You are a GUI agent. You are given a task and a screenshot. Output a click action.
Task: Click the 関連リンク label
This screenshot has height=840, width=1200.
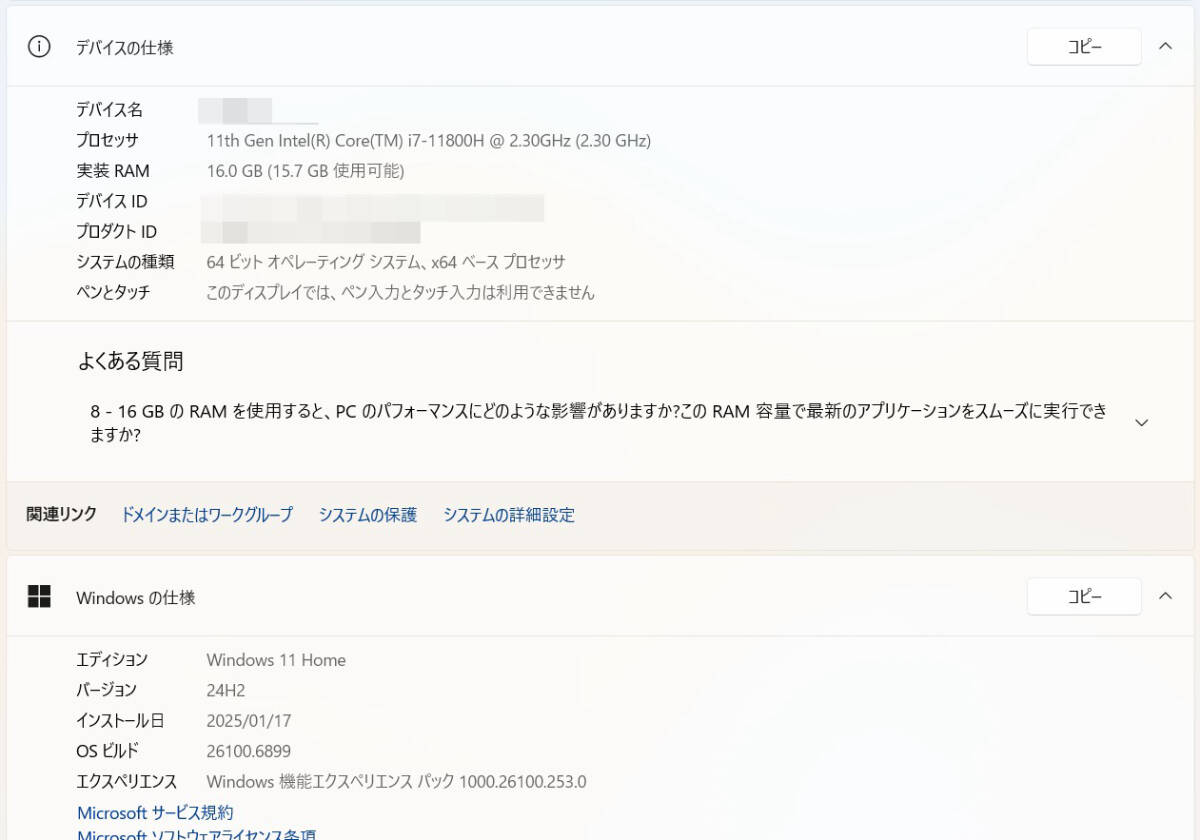62,514
